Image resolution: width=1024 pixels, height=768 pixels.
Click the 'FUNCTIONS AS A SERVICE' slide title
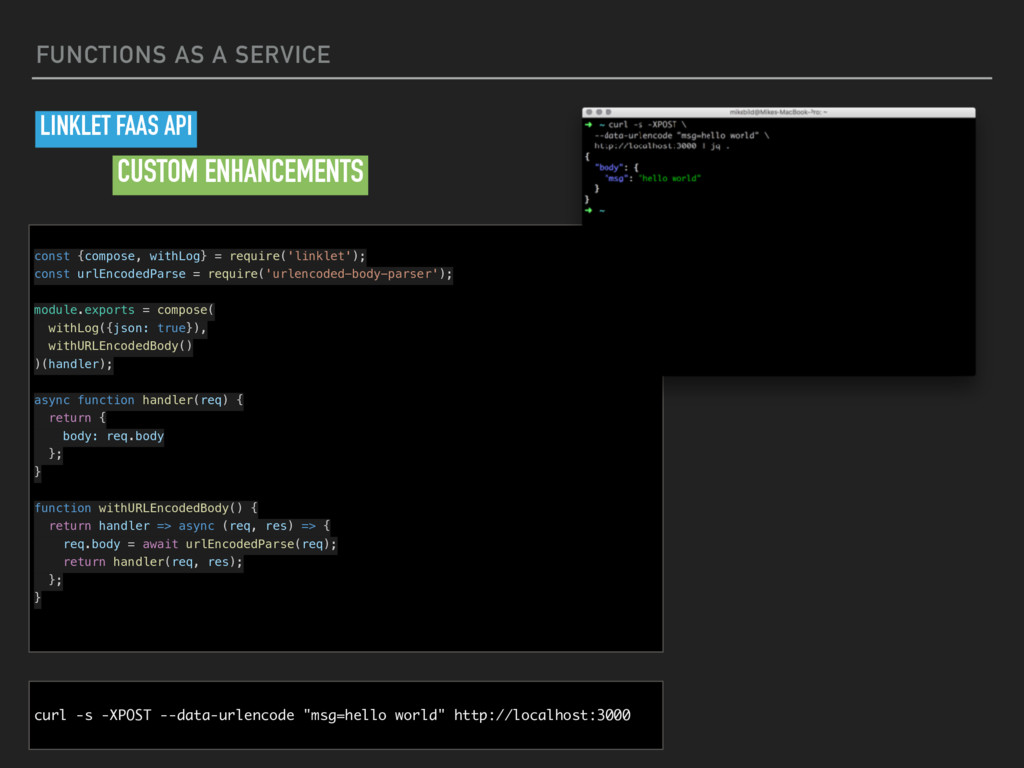point(184,55)
